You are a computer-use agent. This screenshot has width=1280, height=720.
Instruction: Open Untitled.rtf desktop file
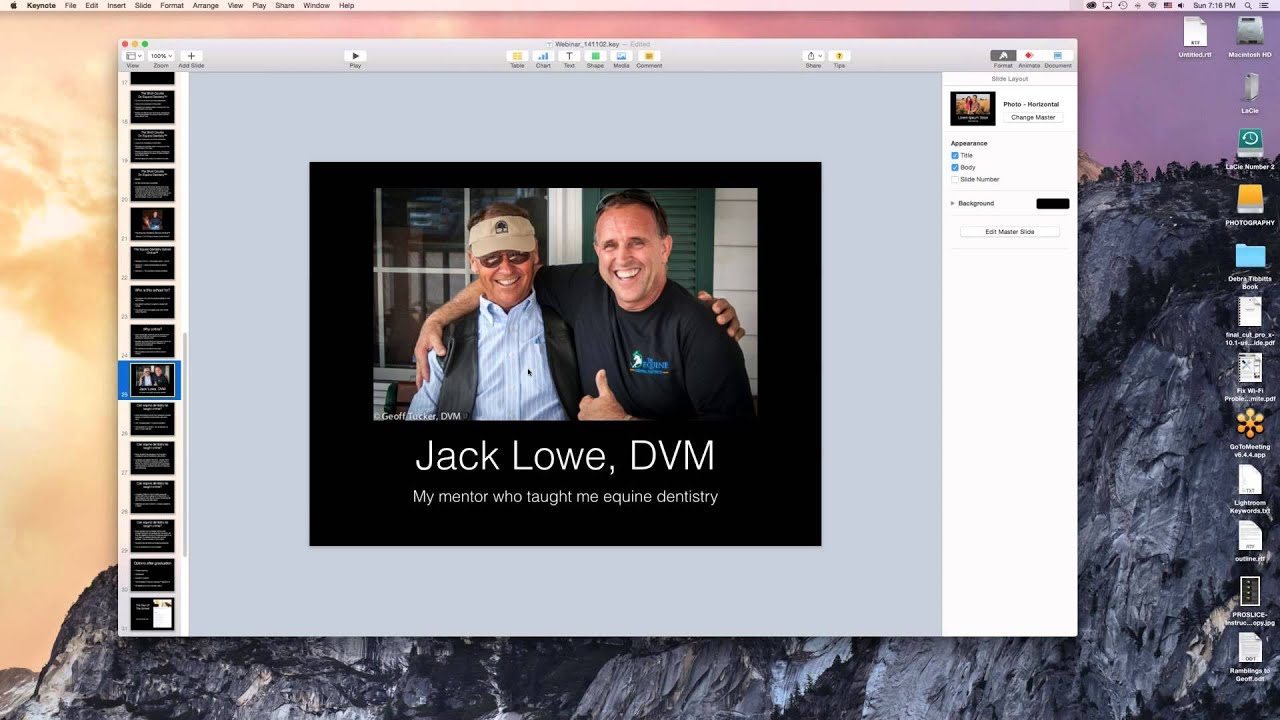point(1195,37)
